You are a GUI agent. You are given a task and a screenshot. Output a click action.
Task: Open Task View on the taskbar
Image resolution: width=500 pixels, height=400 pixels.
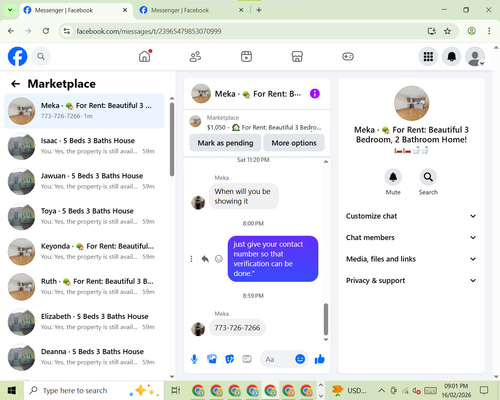click(176, 390)
